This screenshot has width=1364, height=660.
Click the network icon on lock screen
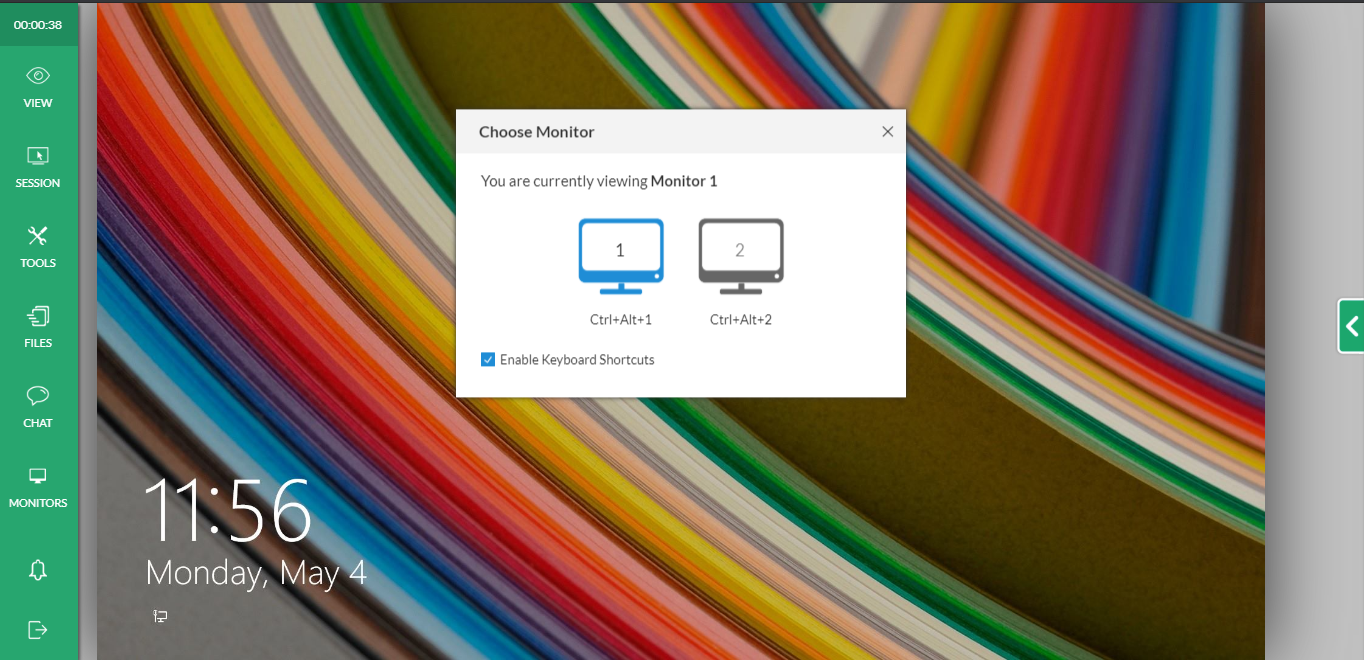[x=160, y=616]
